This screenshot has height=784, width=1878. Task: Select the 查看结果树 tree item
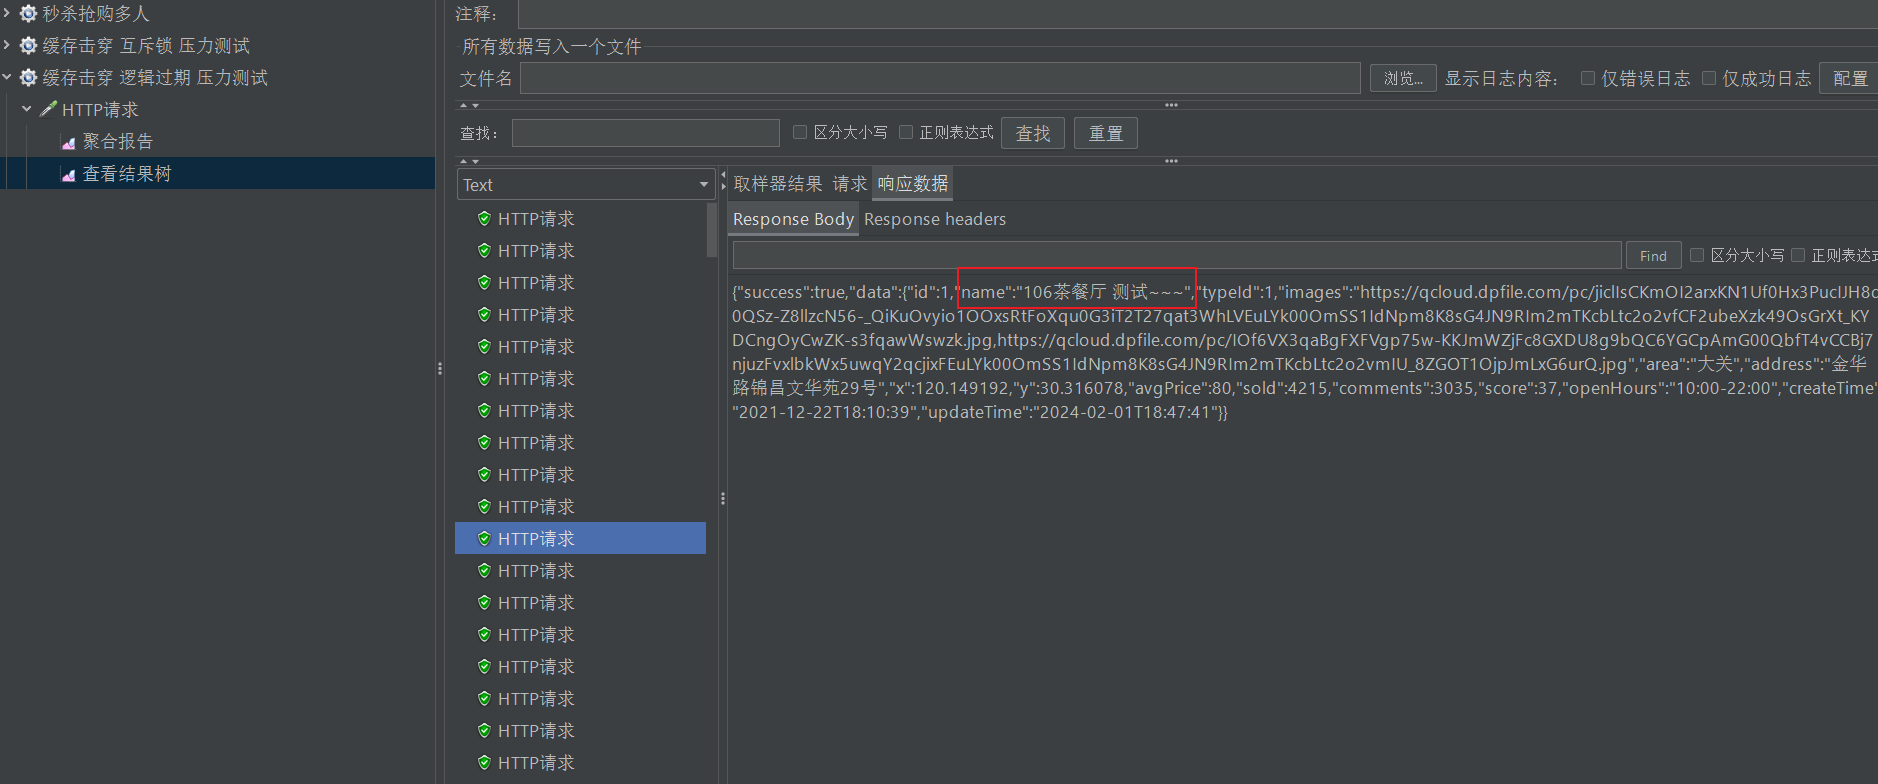coord(127,174)
